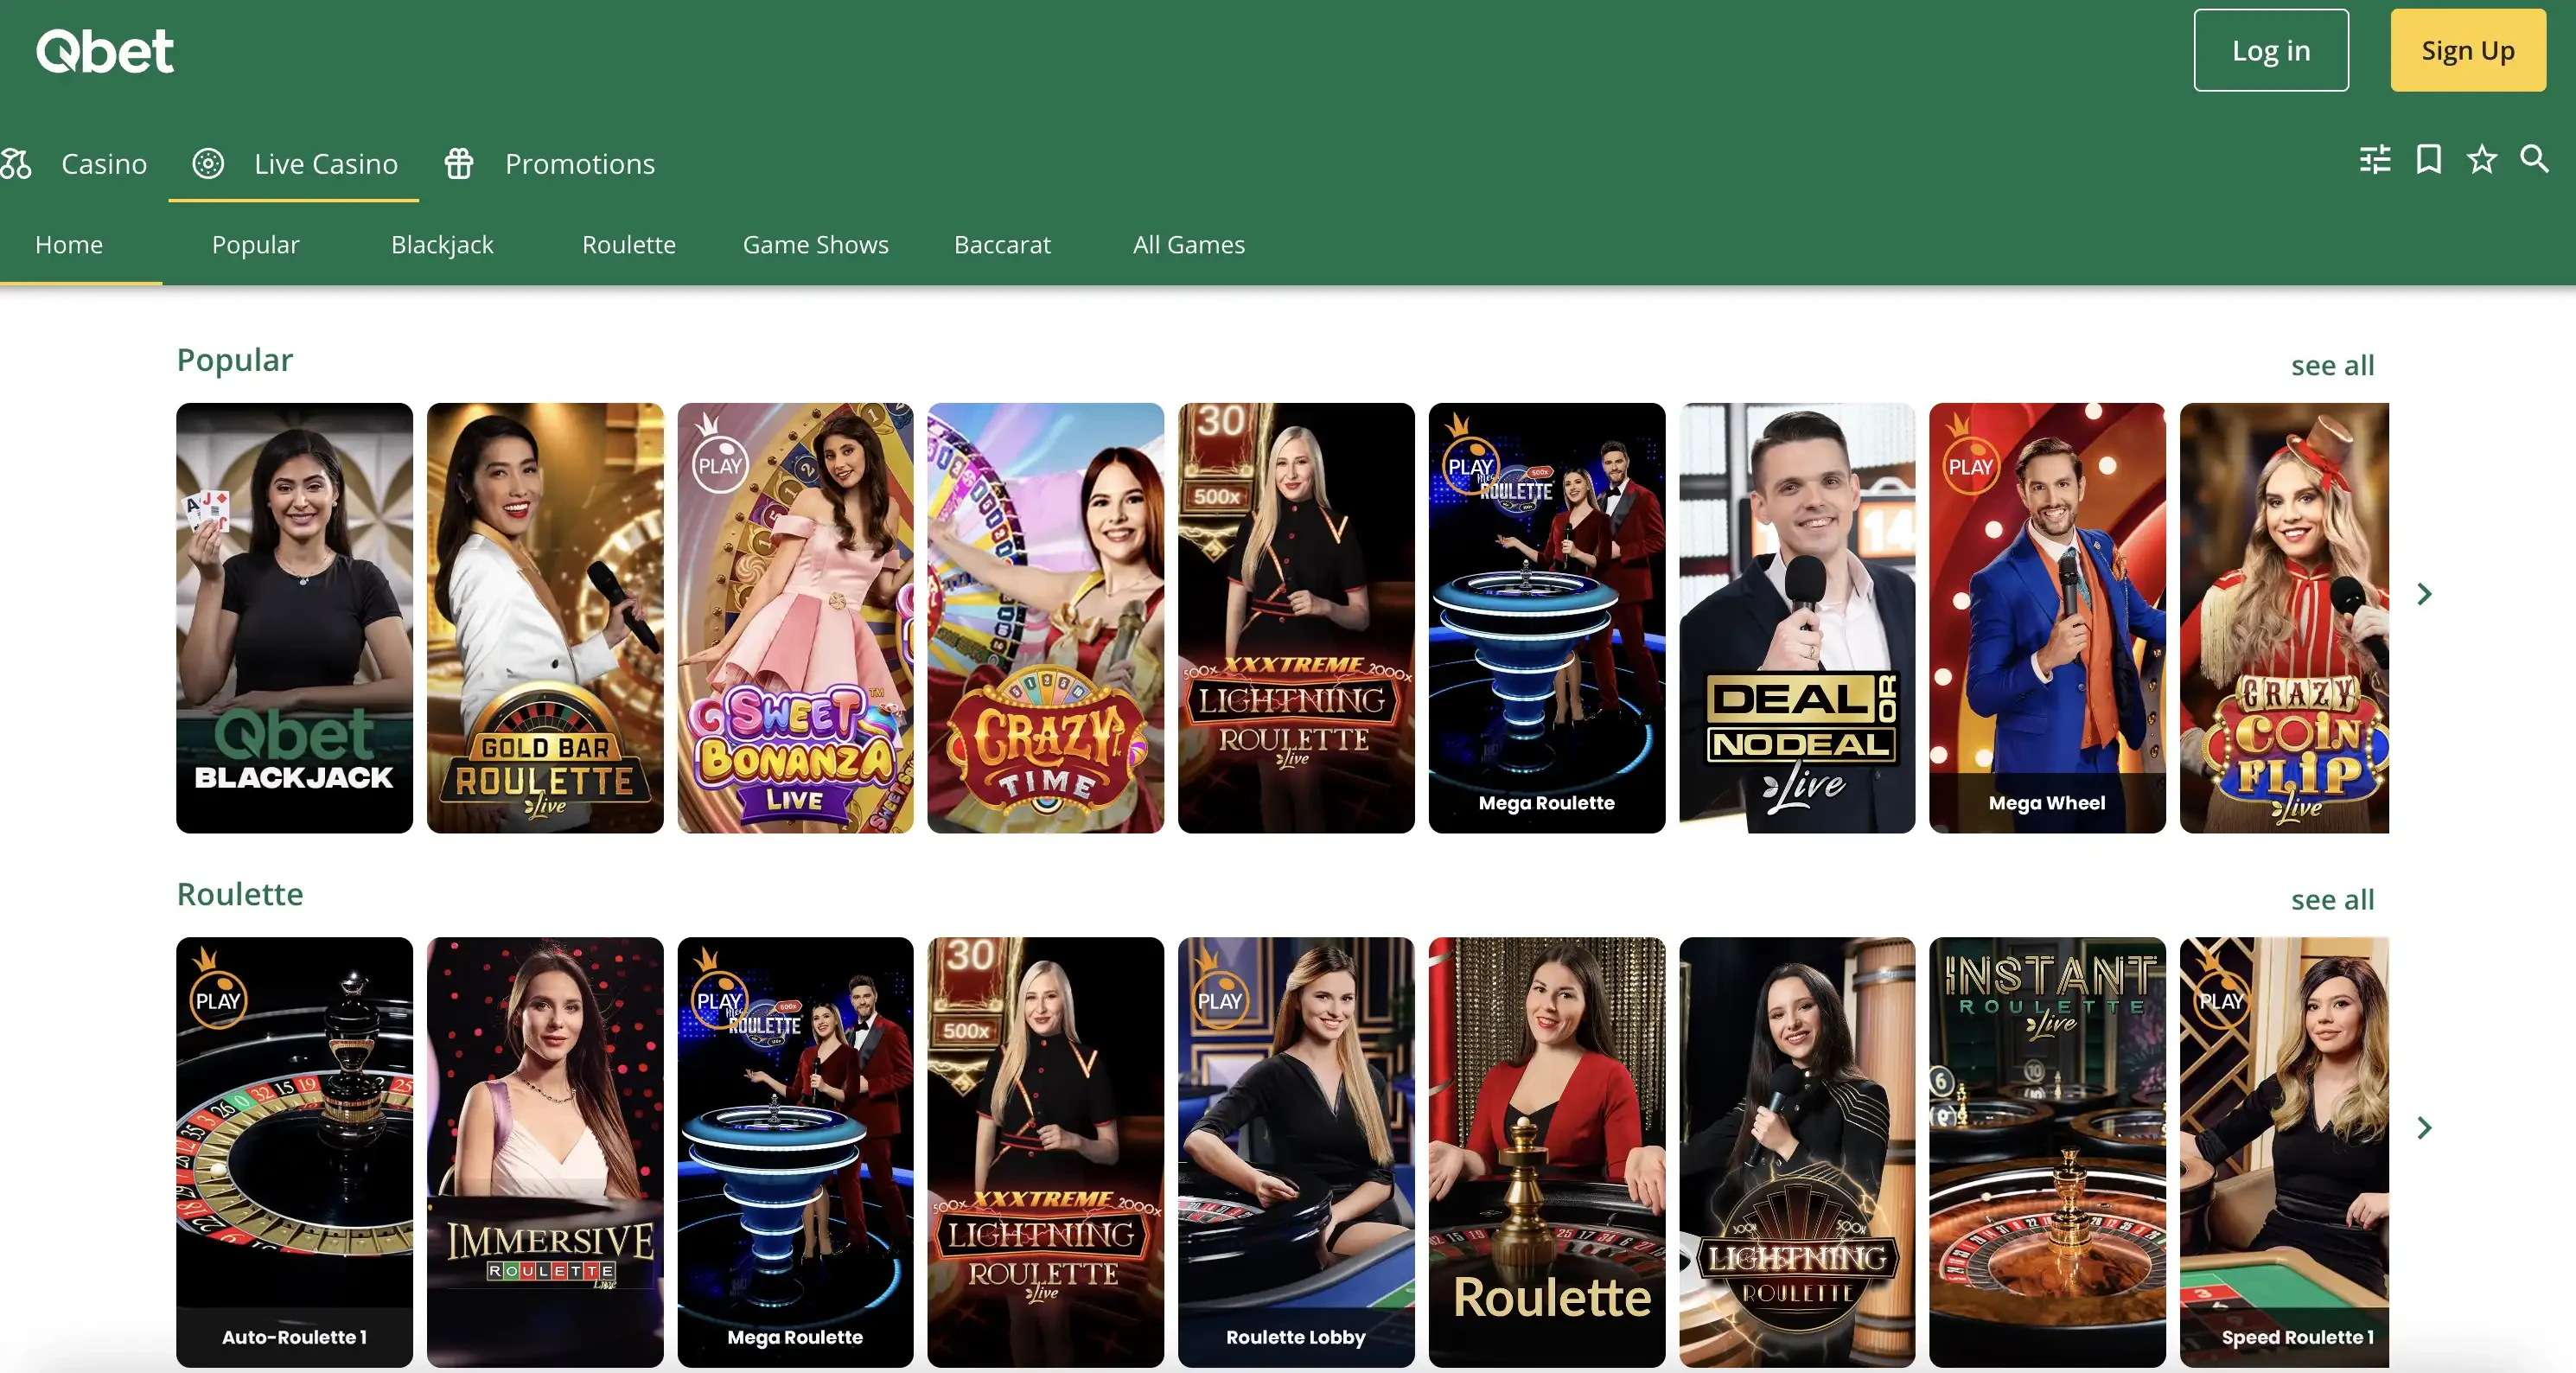Advance the Roulette carousel with the right arrow
2576x1373 pixels.
tap(2424, 1128)
